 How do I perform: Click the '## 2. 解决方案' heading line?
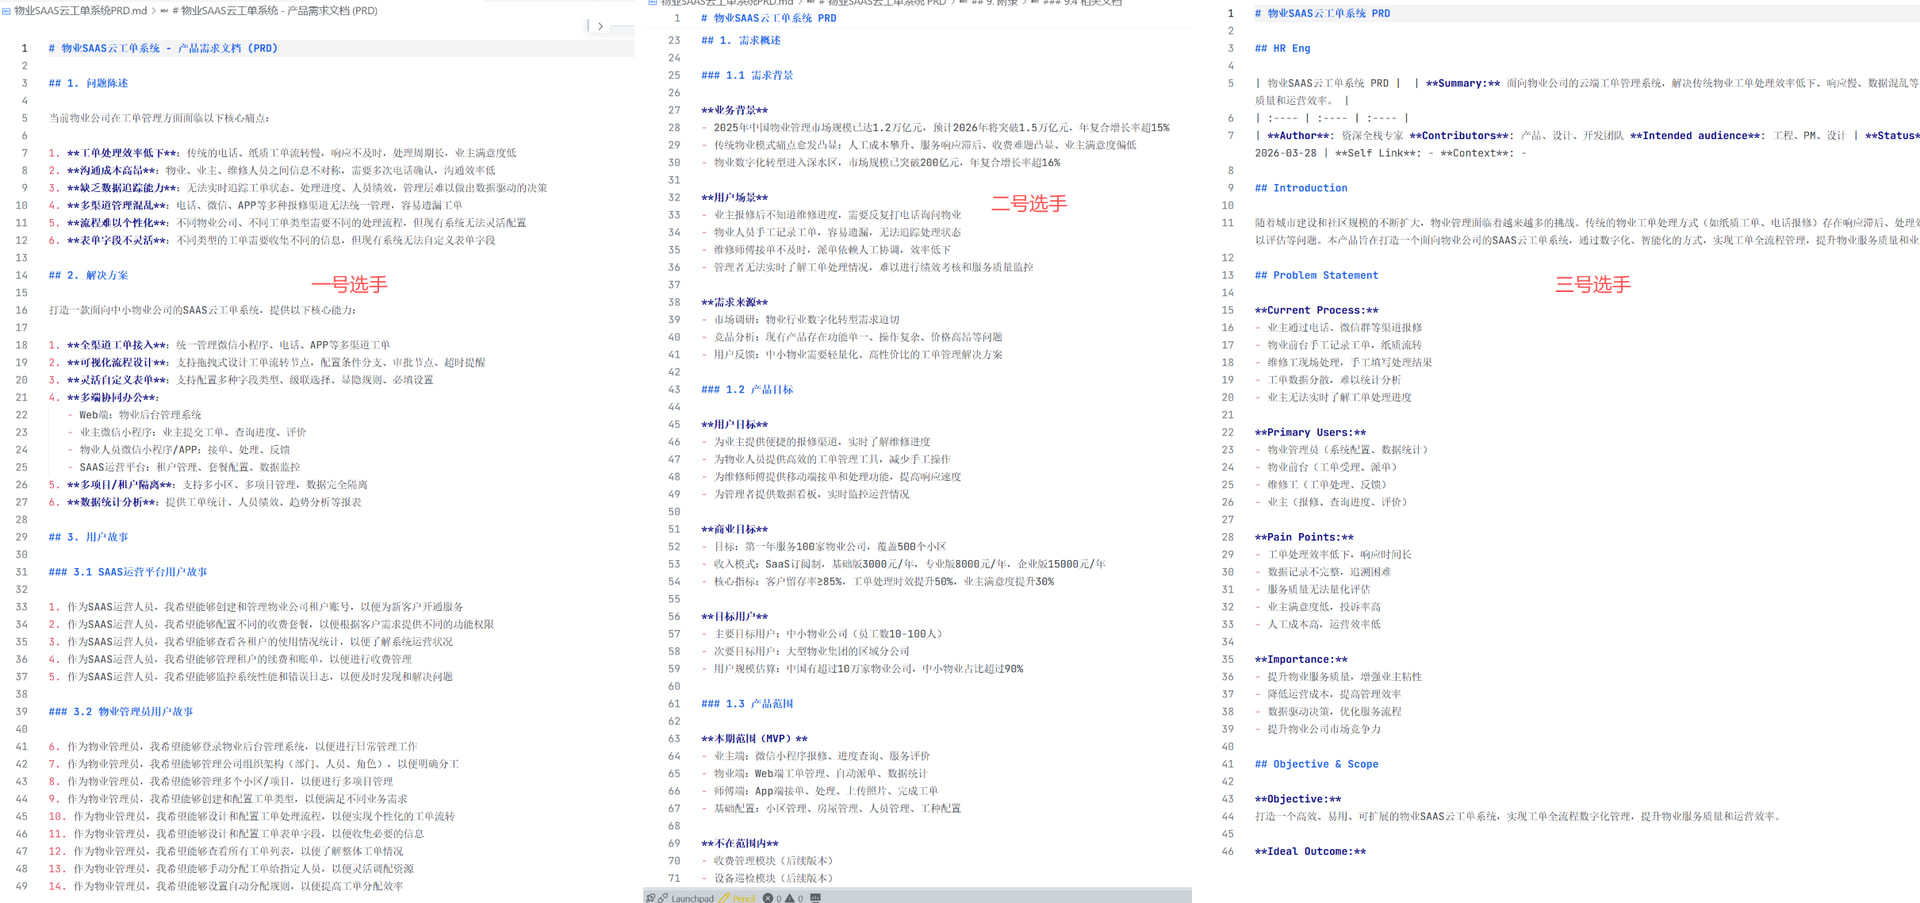click(x=88, y=275)
